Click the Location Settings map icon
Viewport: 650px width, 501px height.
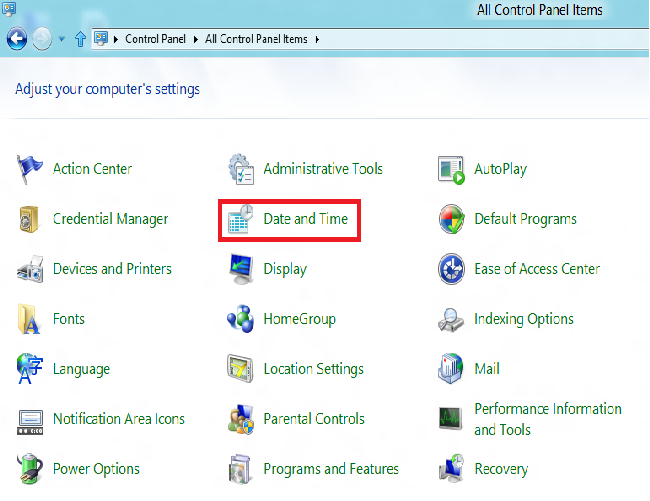click(x=240, y=368)
